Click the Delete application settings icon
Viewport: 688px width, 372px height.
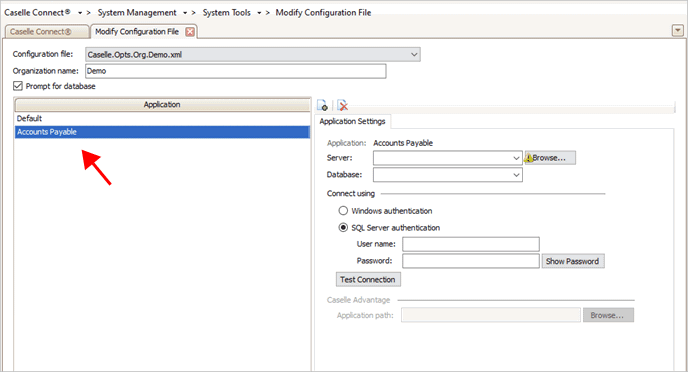342,105
